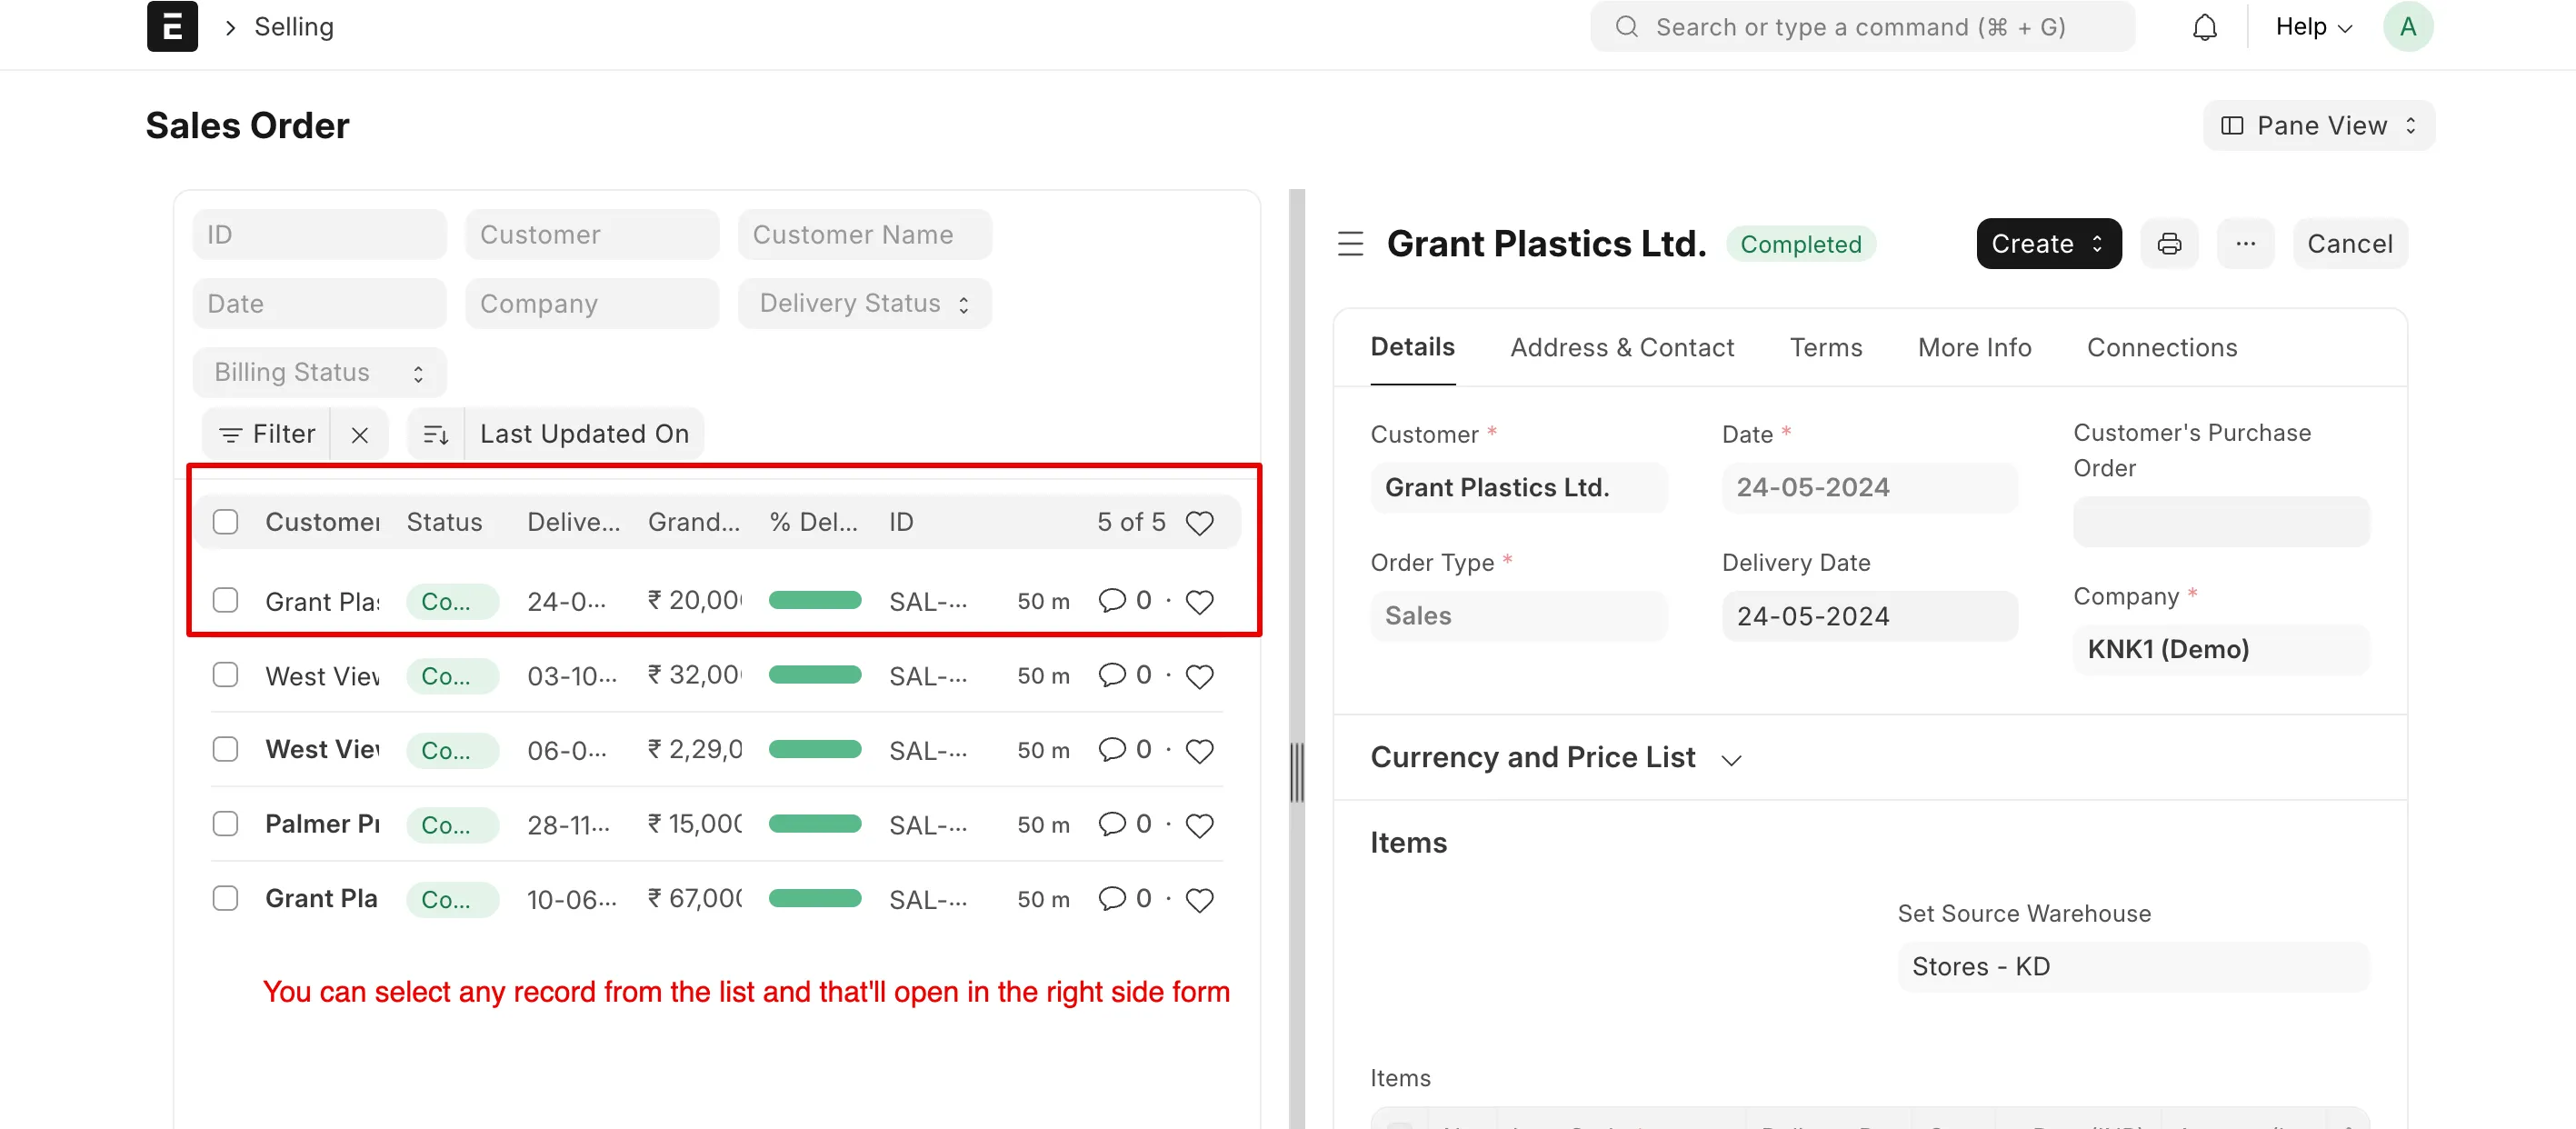Open the Delivery Status filter dropdown
This screenshot has height=1129, width=2576.
pos(864,303)
